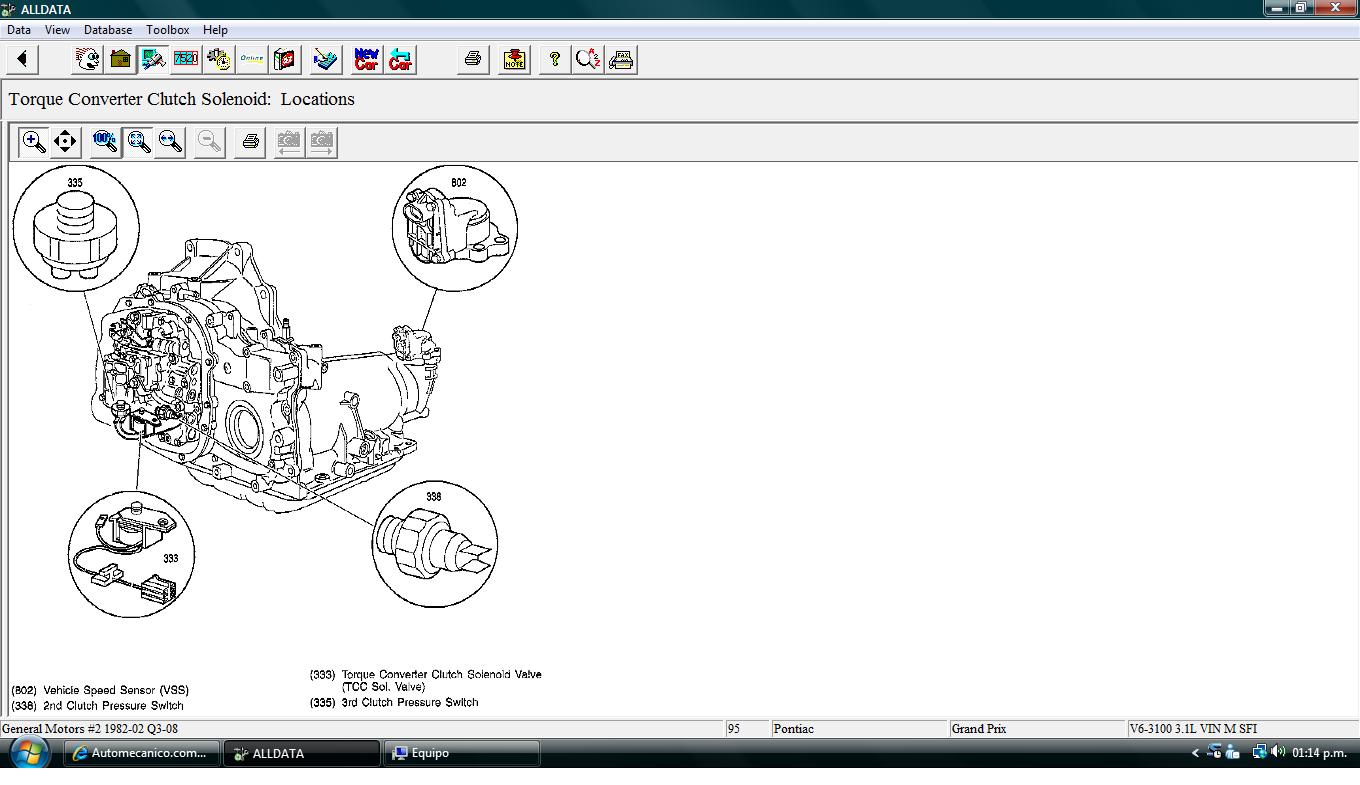Click the Pontiac status bar field
This screenshot has width=1360, height=785.
tap(859, 729)
